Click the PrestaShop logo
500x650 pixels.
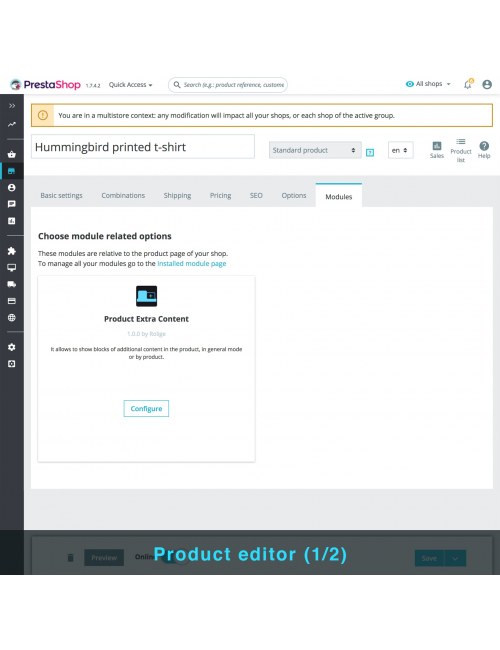click(45, 85)
